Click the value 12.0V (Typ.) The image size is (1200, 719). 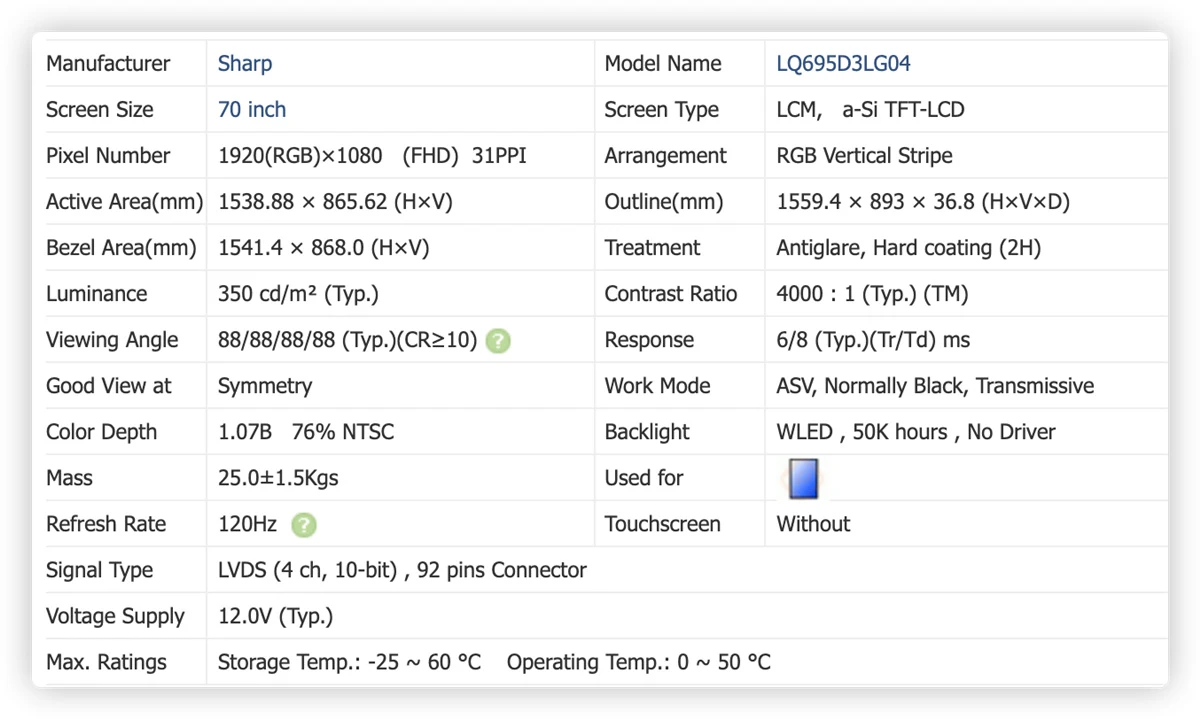275,615
